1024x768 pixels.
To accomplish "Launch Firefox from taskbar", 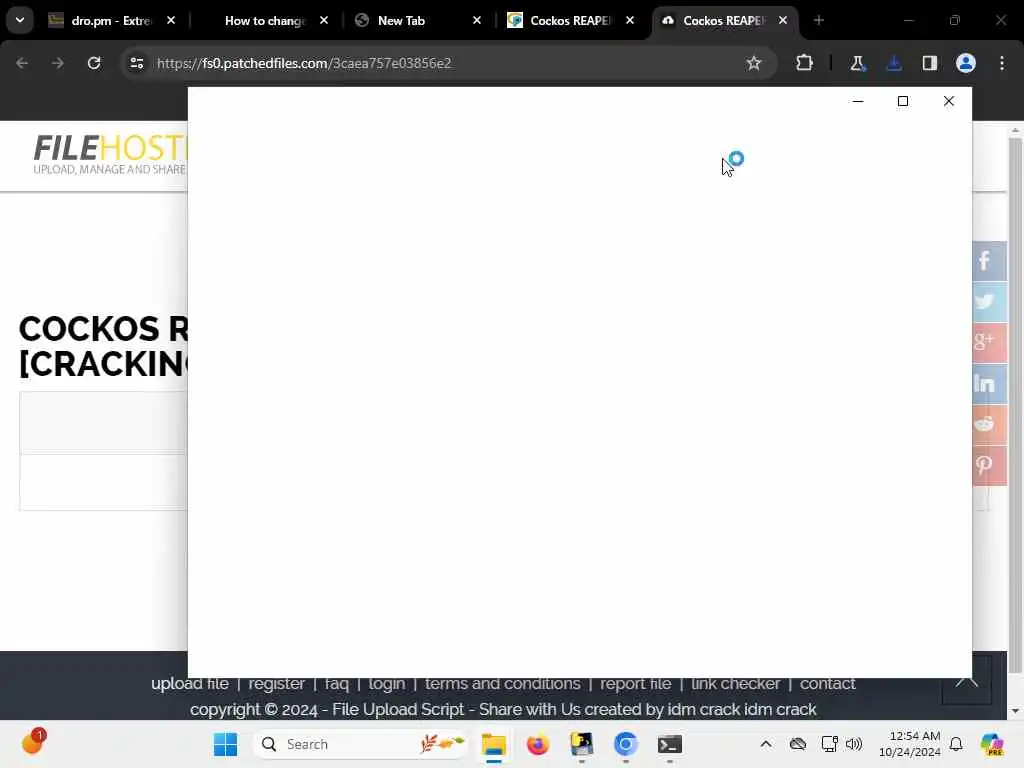I will point(537,744).
